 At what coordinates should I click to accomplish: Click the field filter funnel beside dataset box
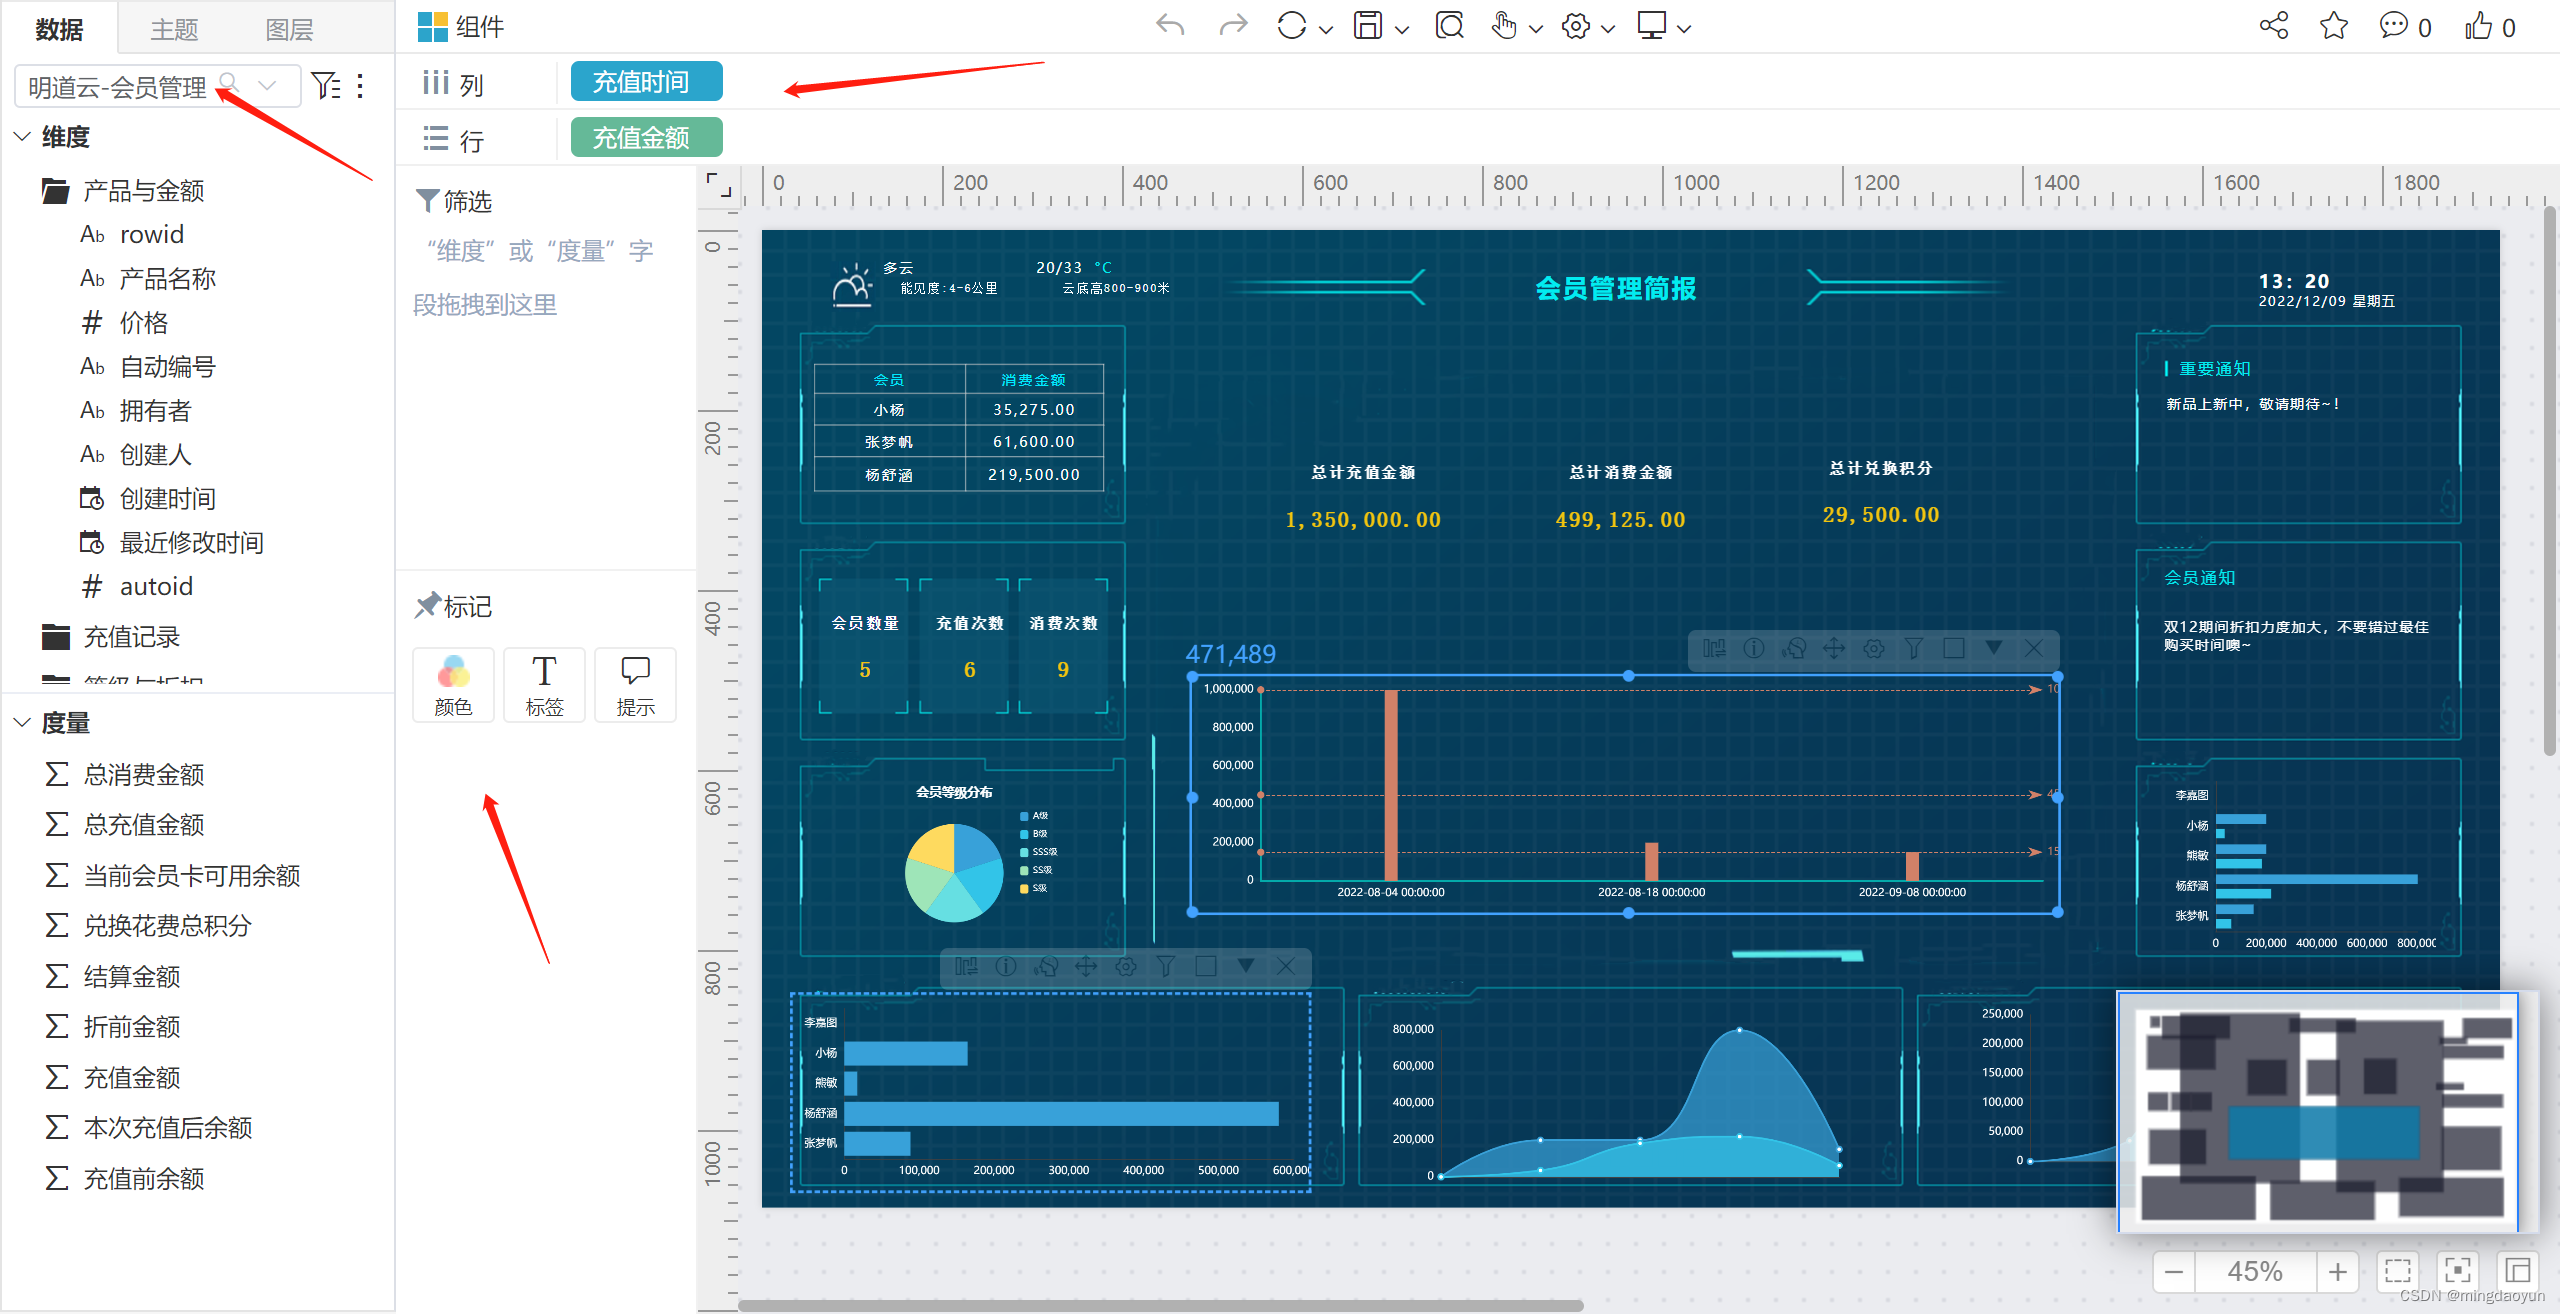click(325, 86)
